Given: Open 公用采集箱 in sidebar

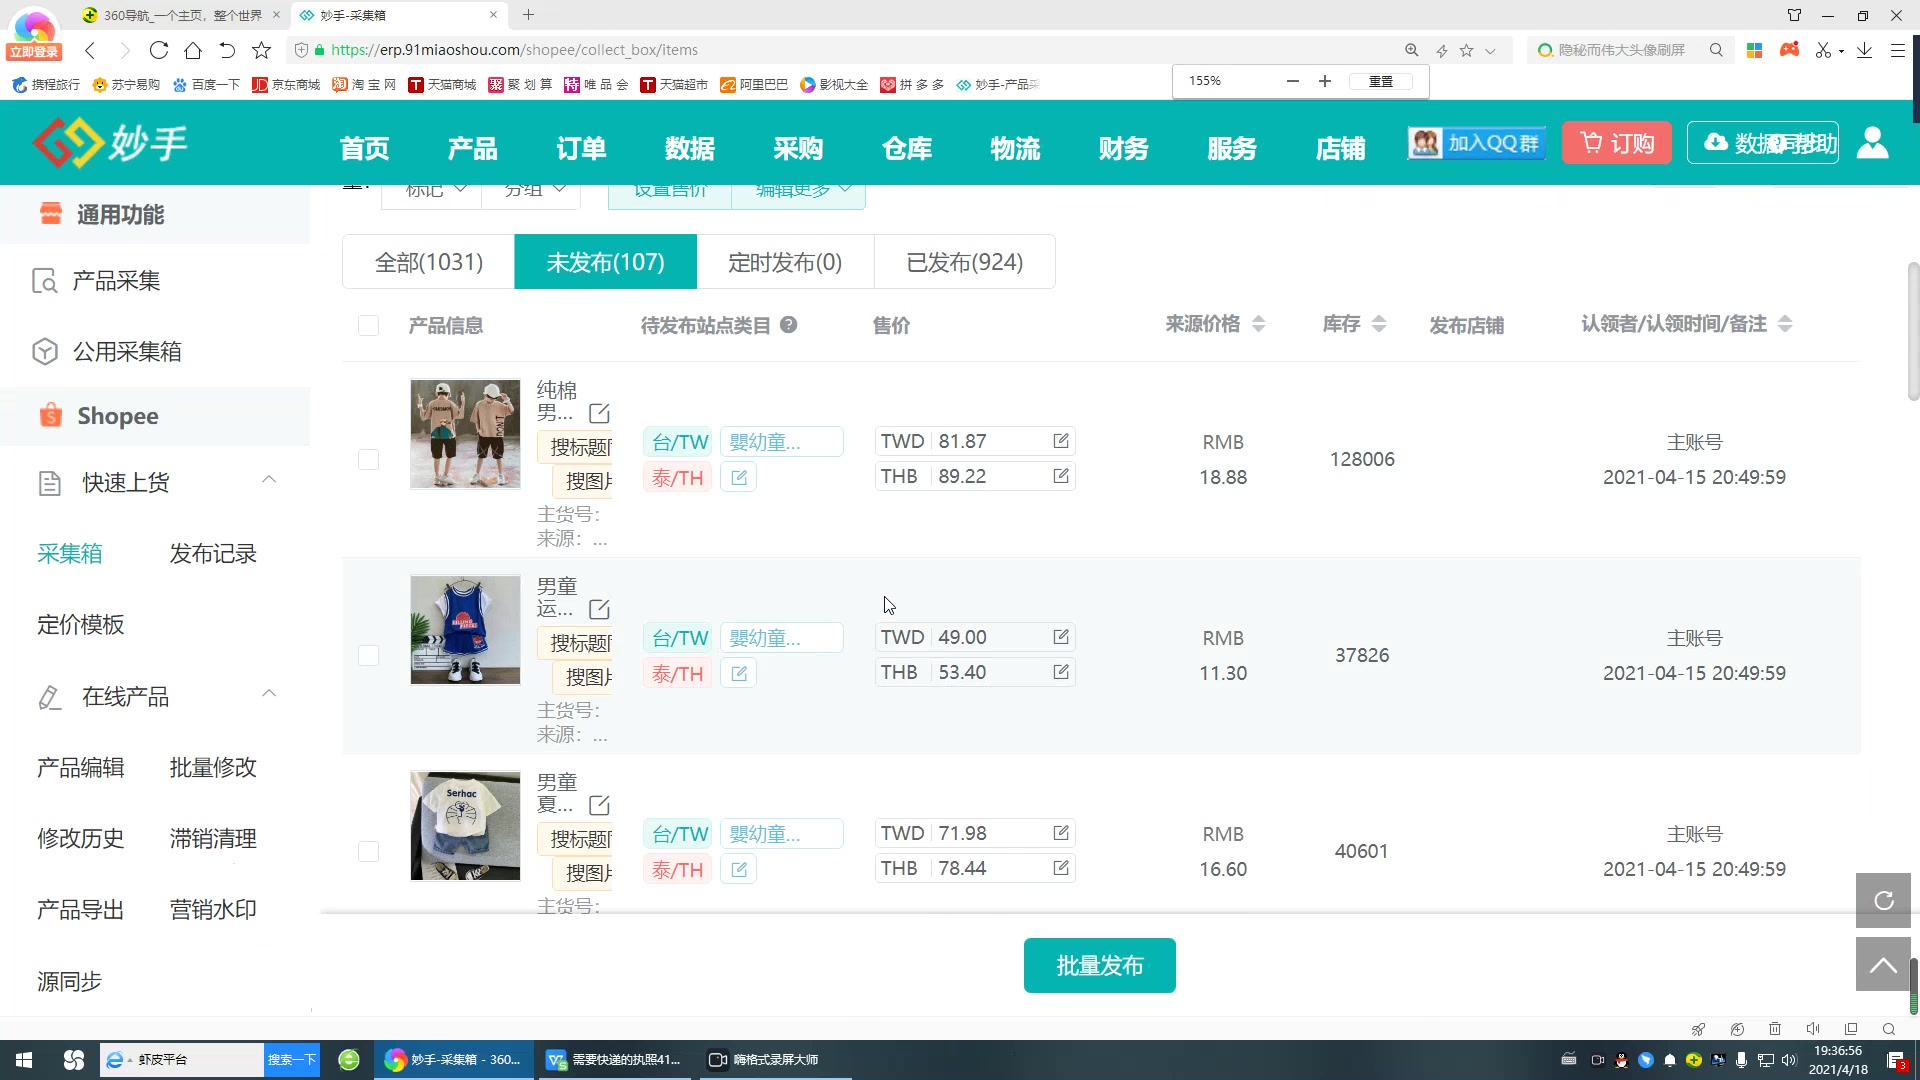Looking at the screenshot, I should tap(127, 352).
